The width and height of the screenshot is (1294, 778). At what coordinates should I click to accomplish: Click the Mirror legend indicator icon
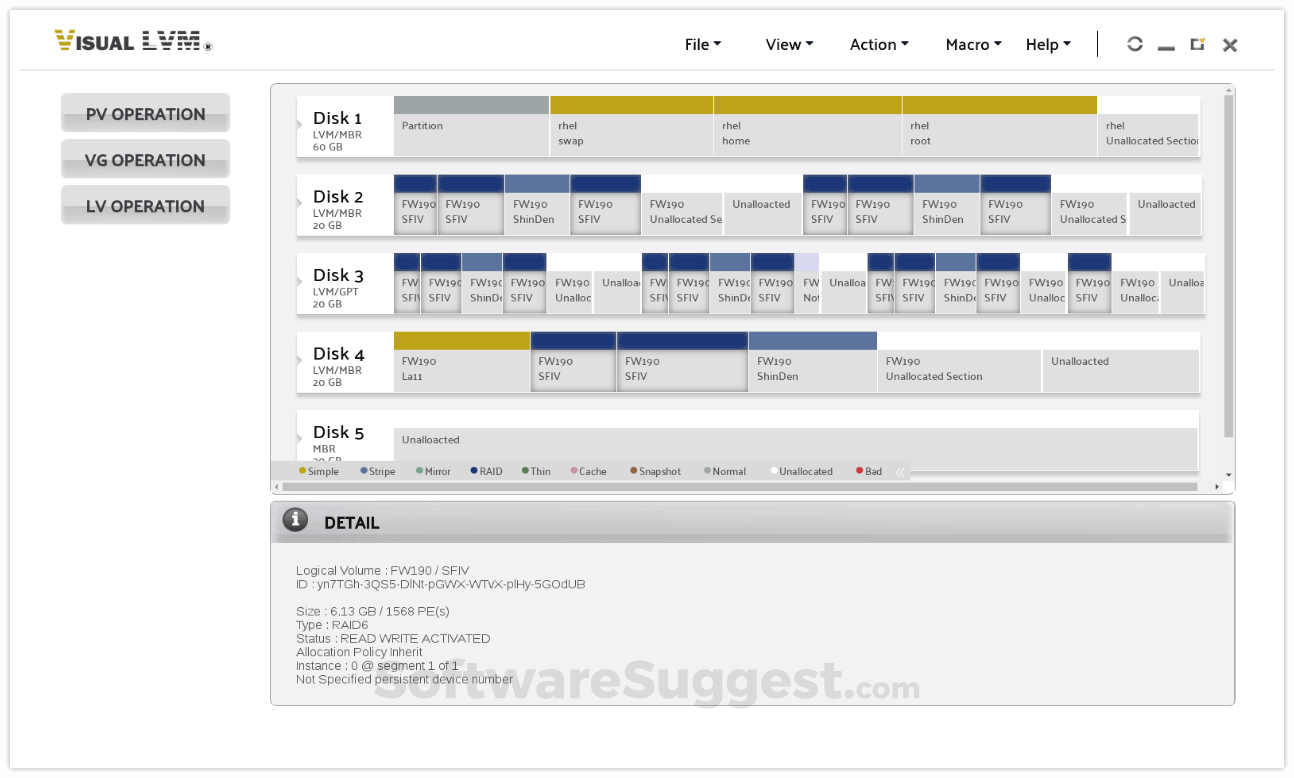(x=419, y=471)
